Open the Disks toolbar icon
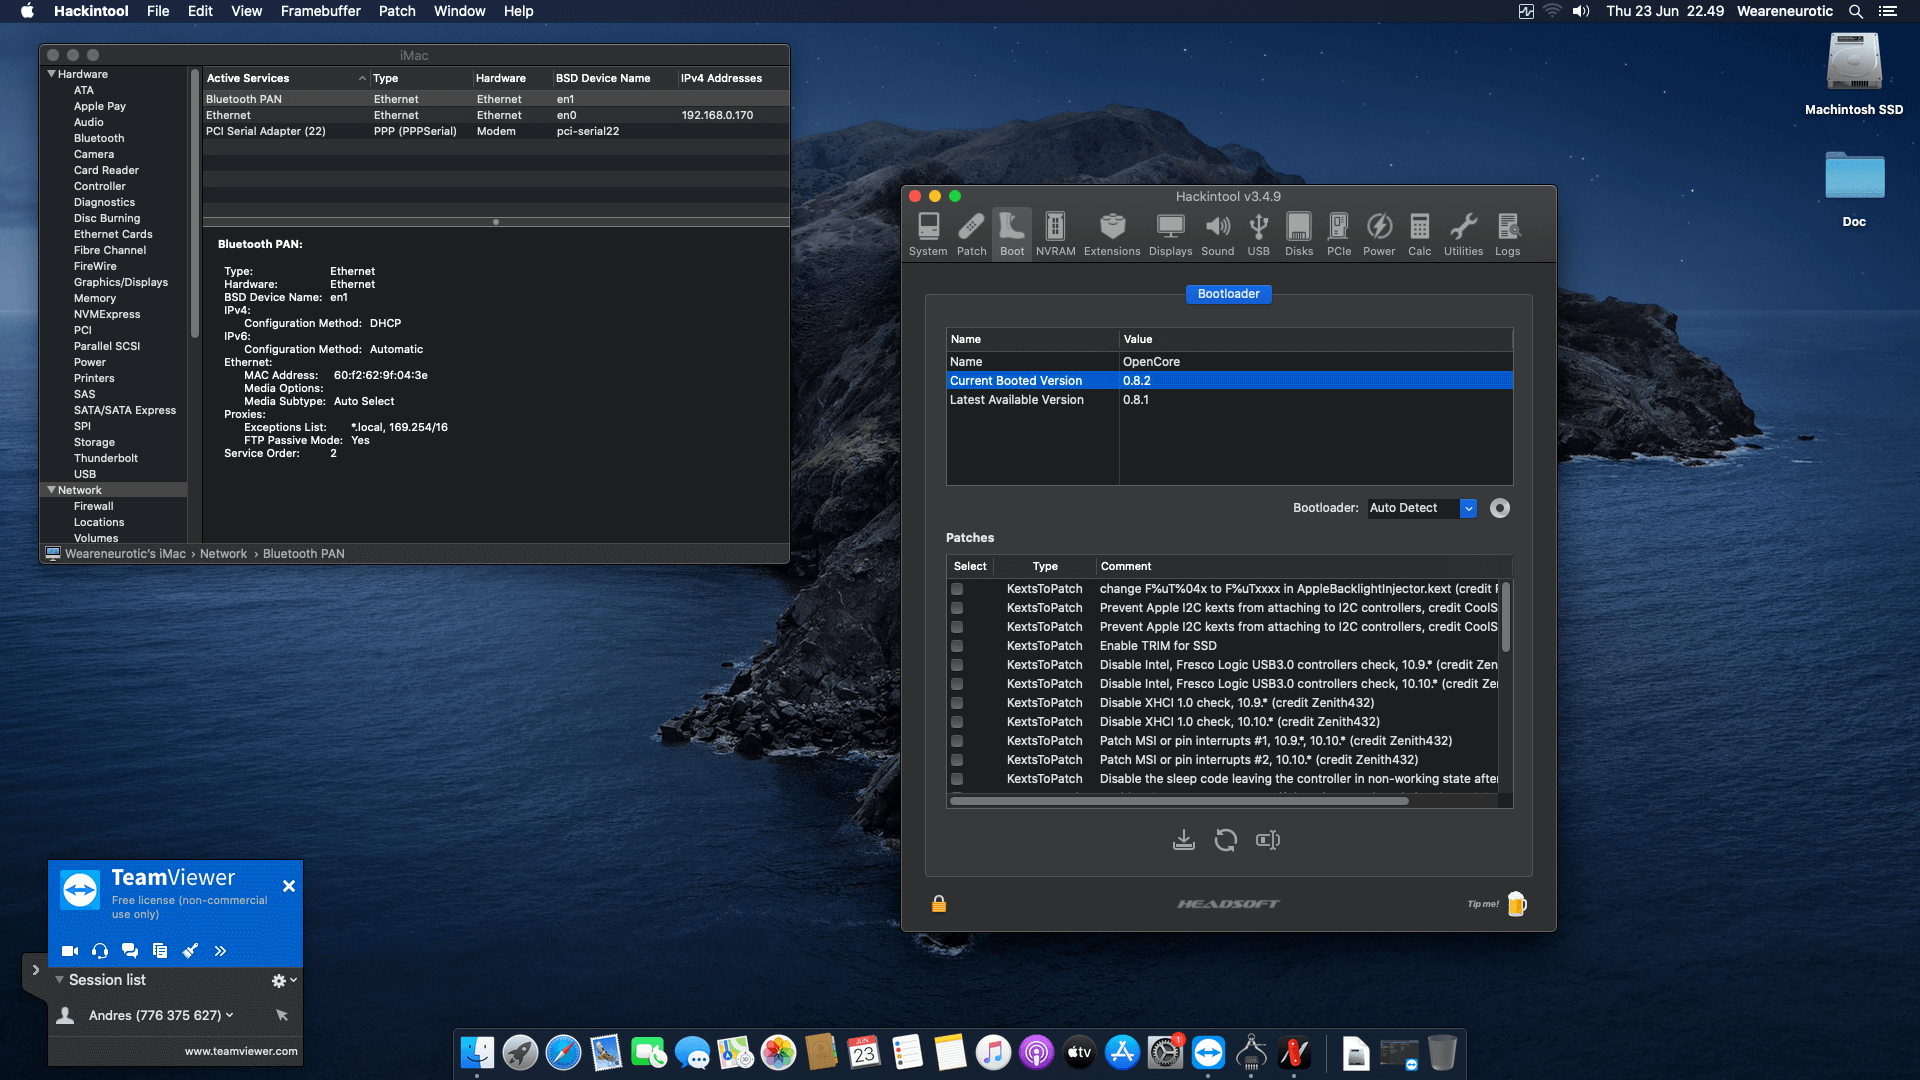 [x=1299, y=234]
